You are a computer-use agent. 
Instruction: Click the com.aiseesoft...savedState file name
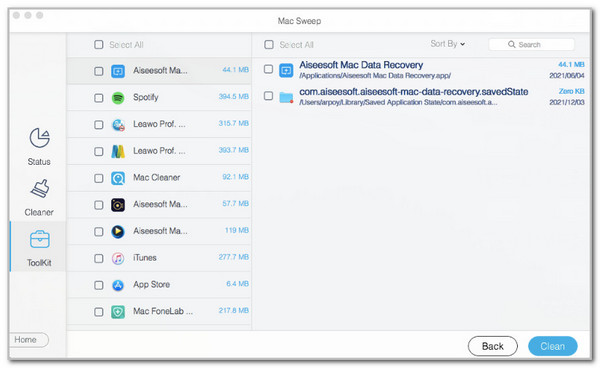(x=414, y=92)
